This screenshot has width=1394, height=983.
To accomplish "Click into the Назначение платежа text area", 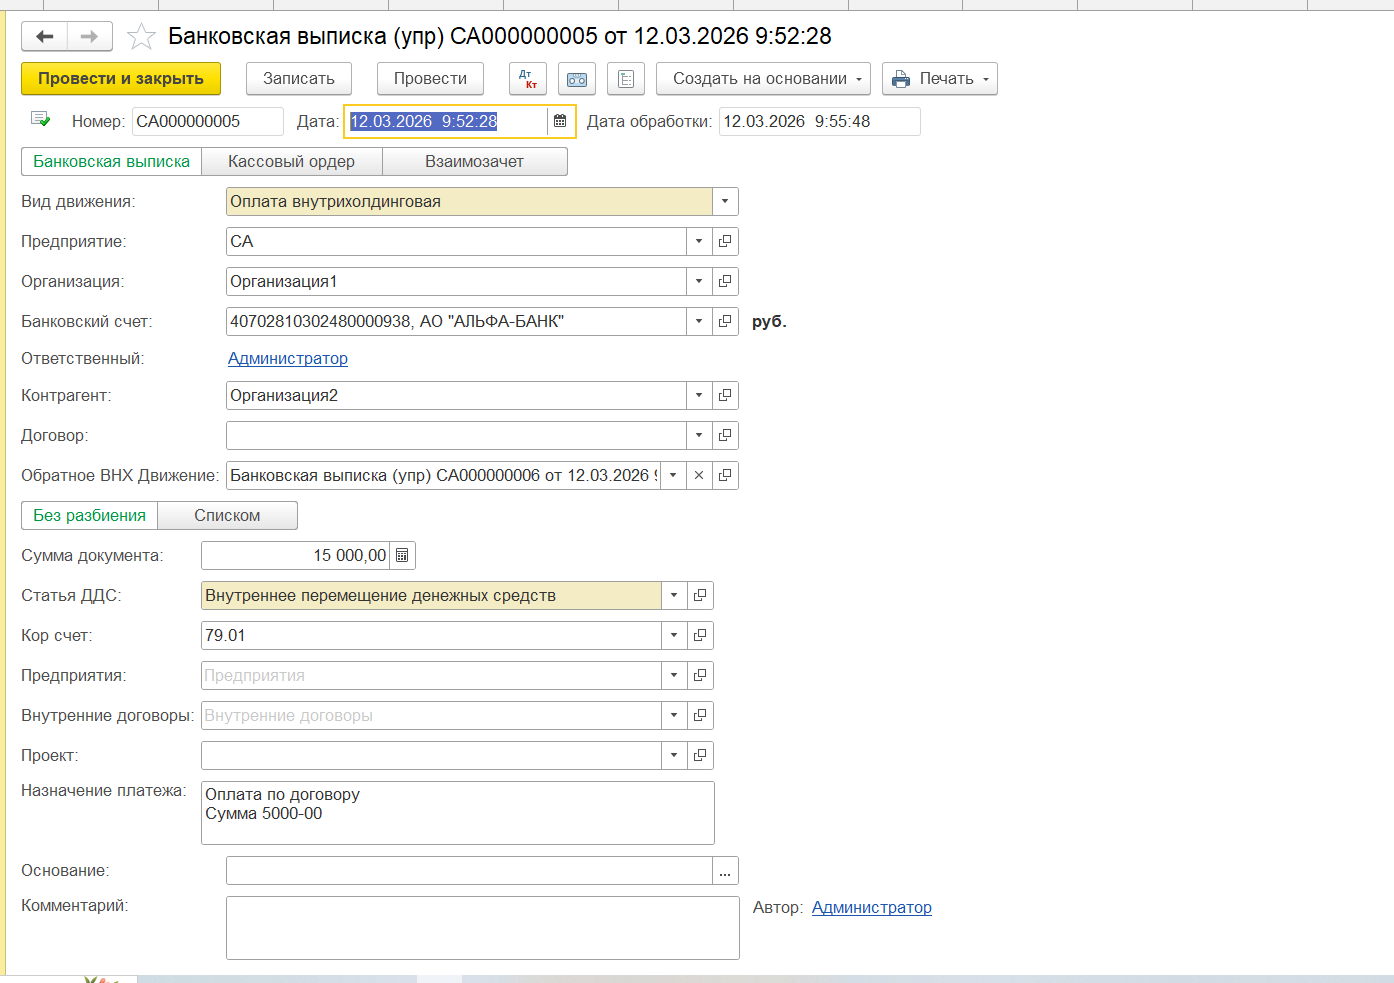I will 458,813.
